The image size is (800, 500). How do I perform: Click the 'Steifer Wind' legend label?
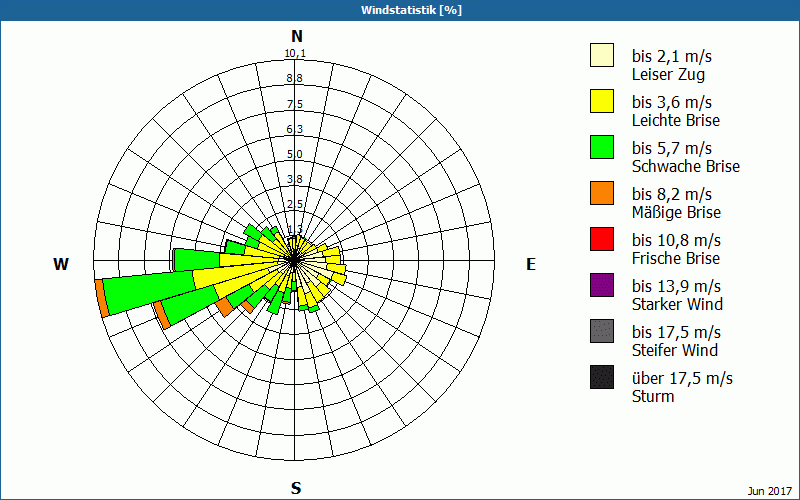(x=674, y=350)
